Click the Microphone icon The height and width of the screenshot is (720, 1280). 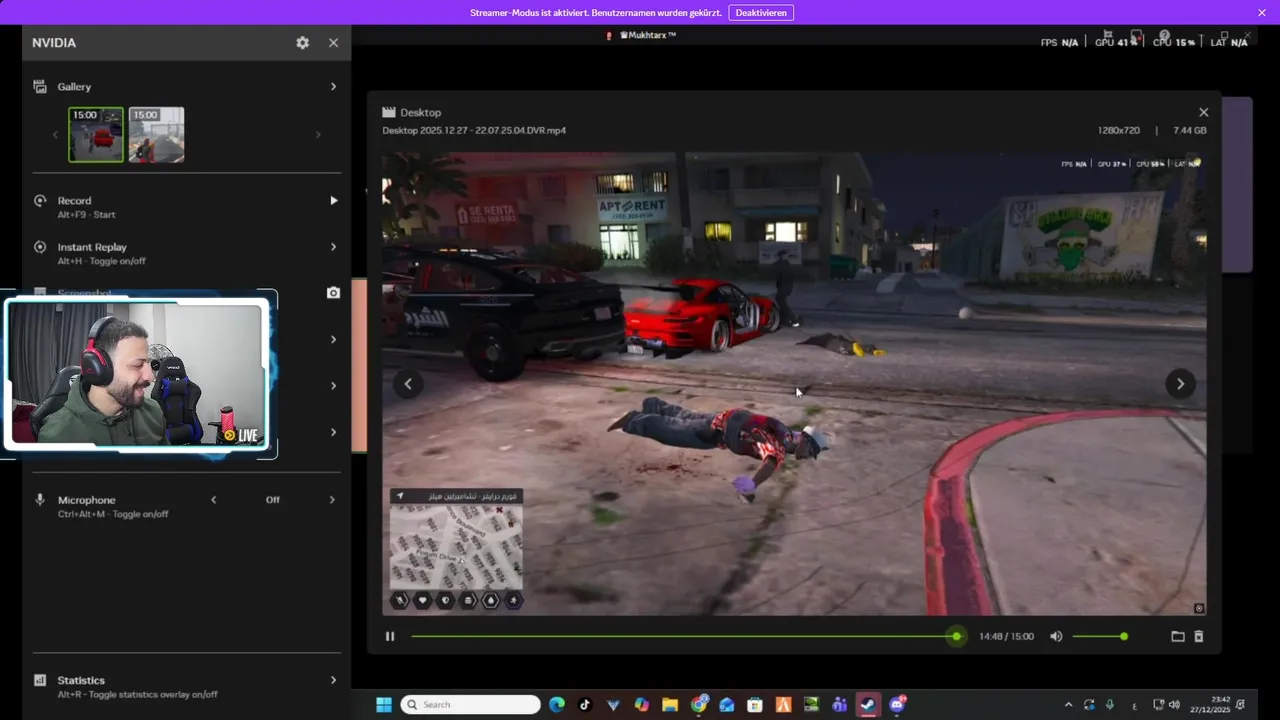coord(40,500)
